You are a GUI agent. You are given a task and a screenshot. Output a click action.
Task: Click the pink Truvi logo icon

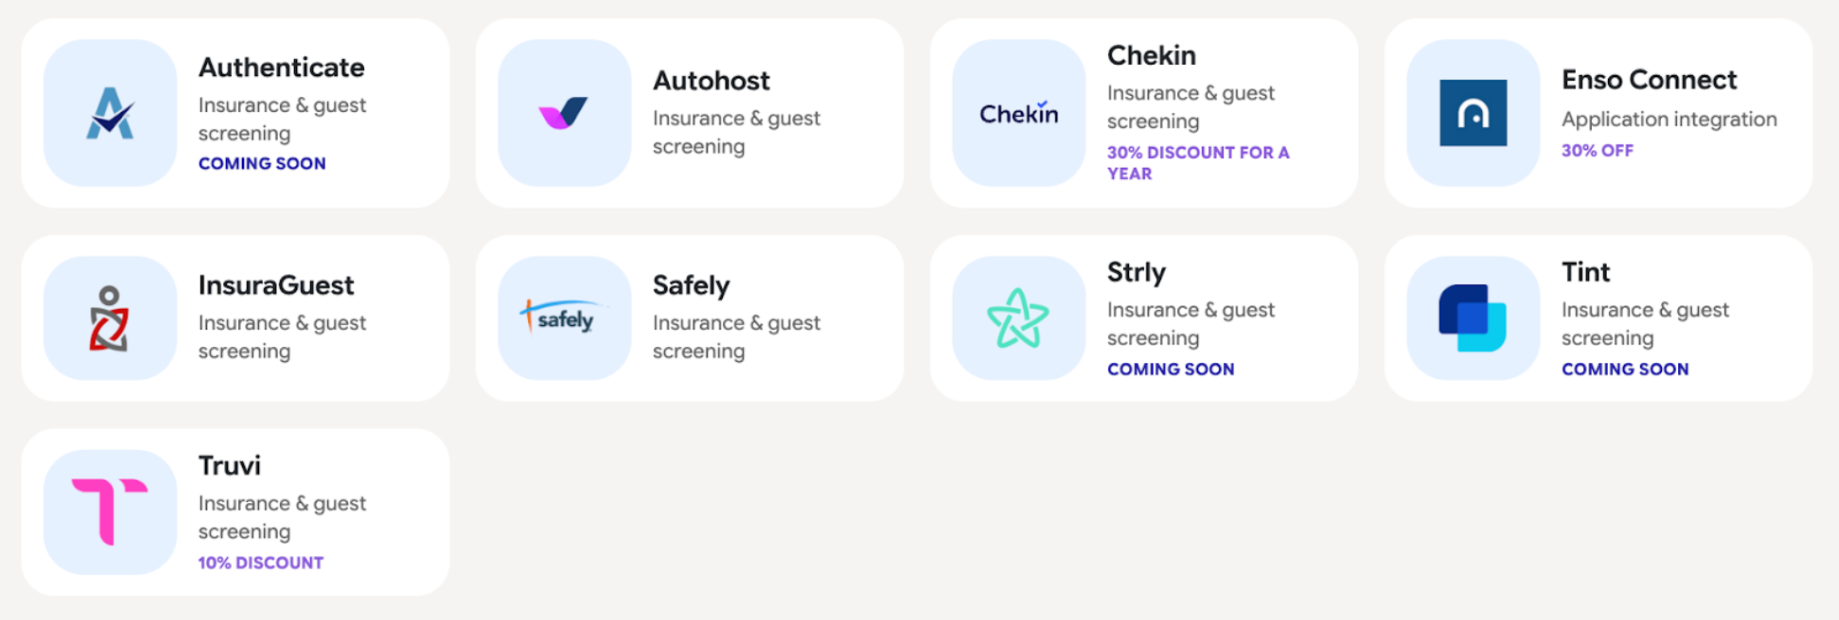(x=110, y=511)
